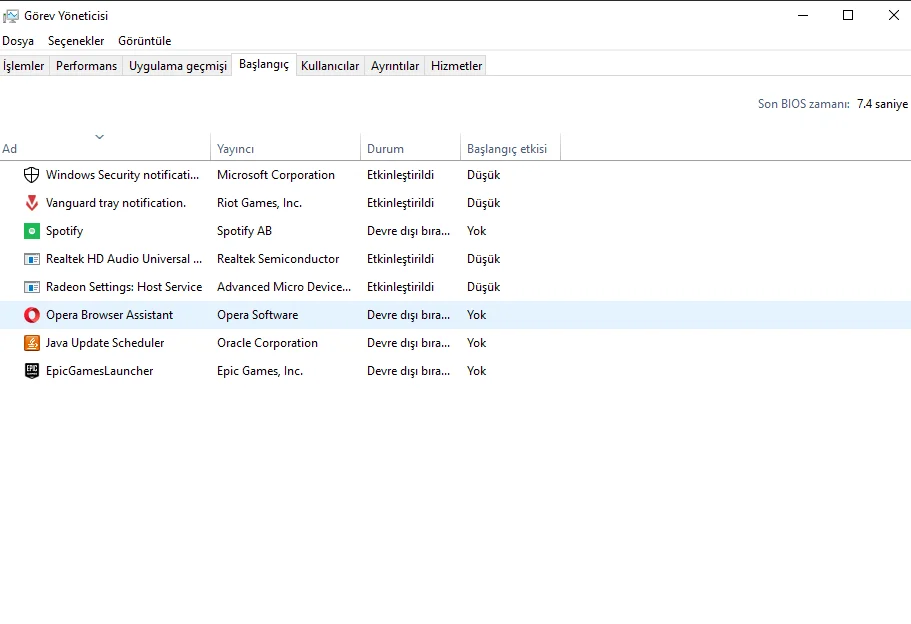
Task: Click the Radeon Settings Host Service icon
Action: [31, 287]
